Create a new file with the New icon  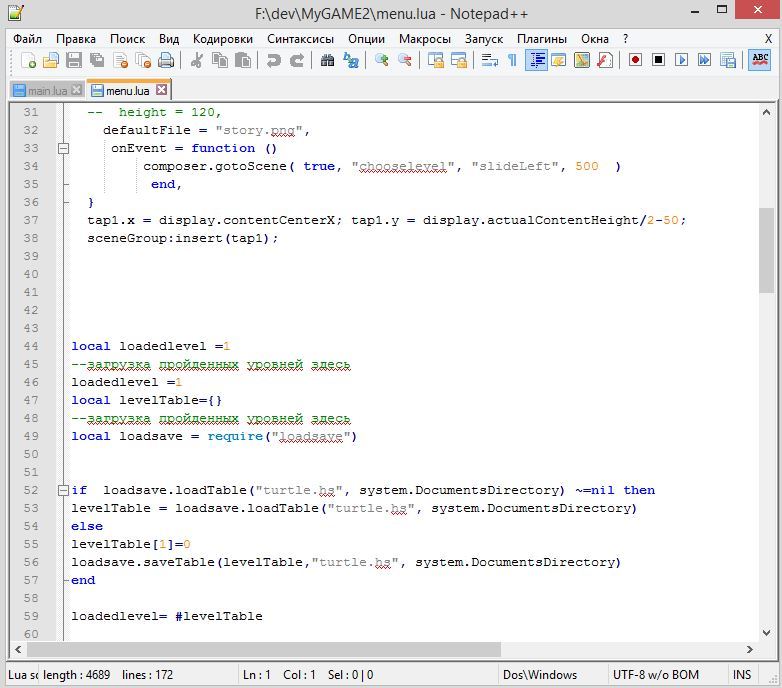tap(28, 60)
